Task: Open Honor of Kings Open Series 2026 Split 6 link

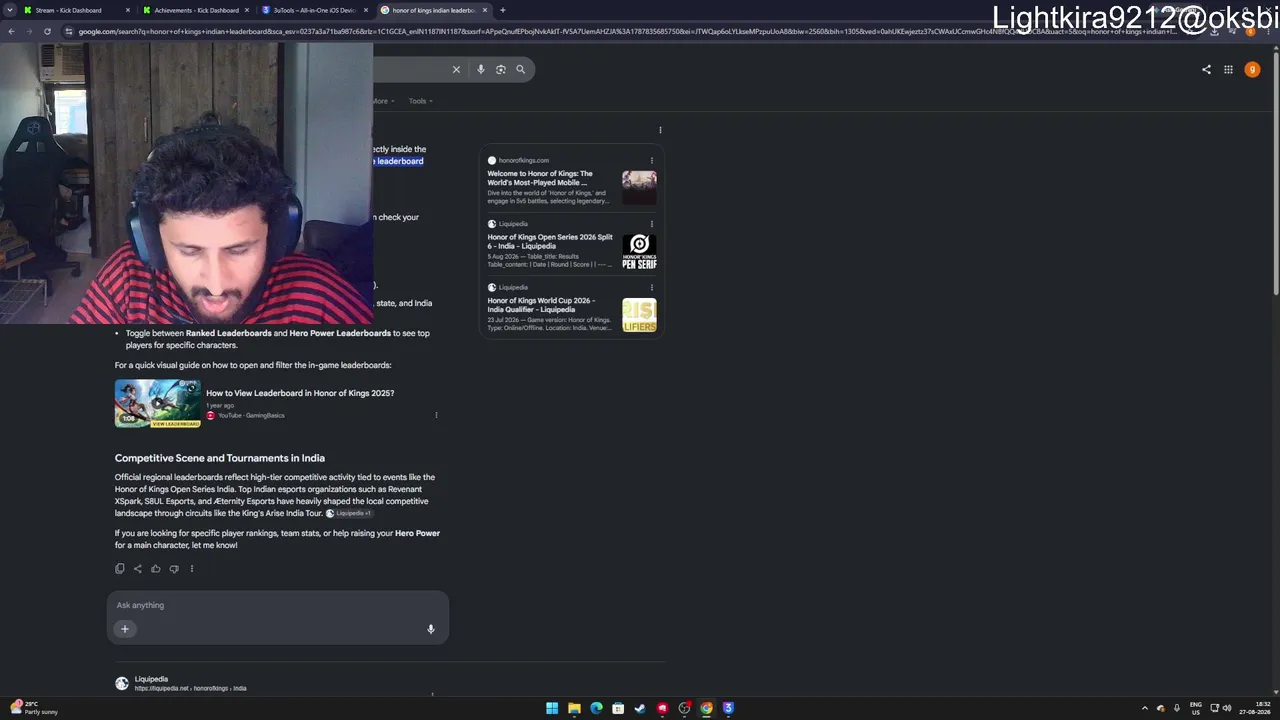Action: [550, 241]
